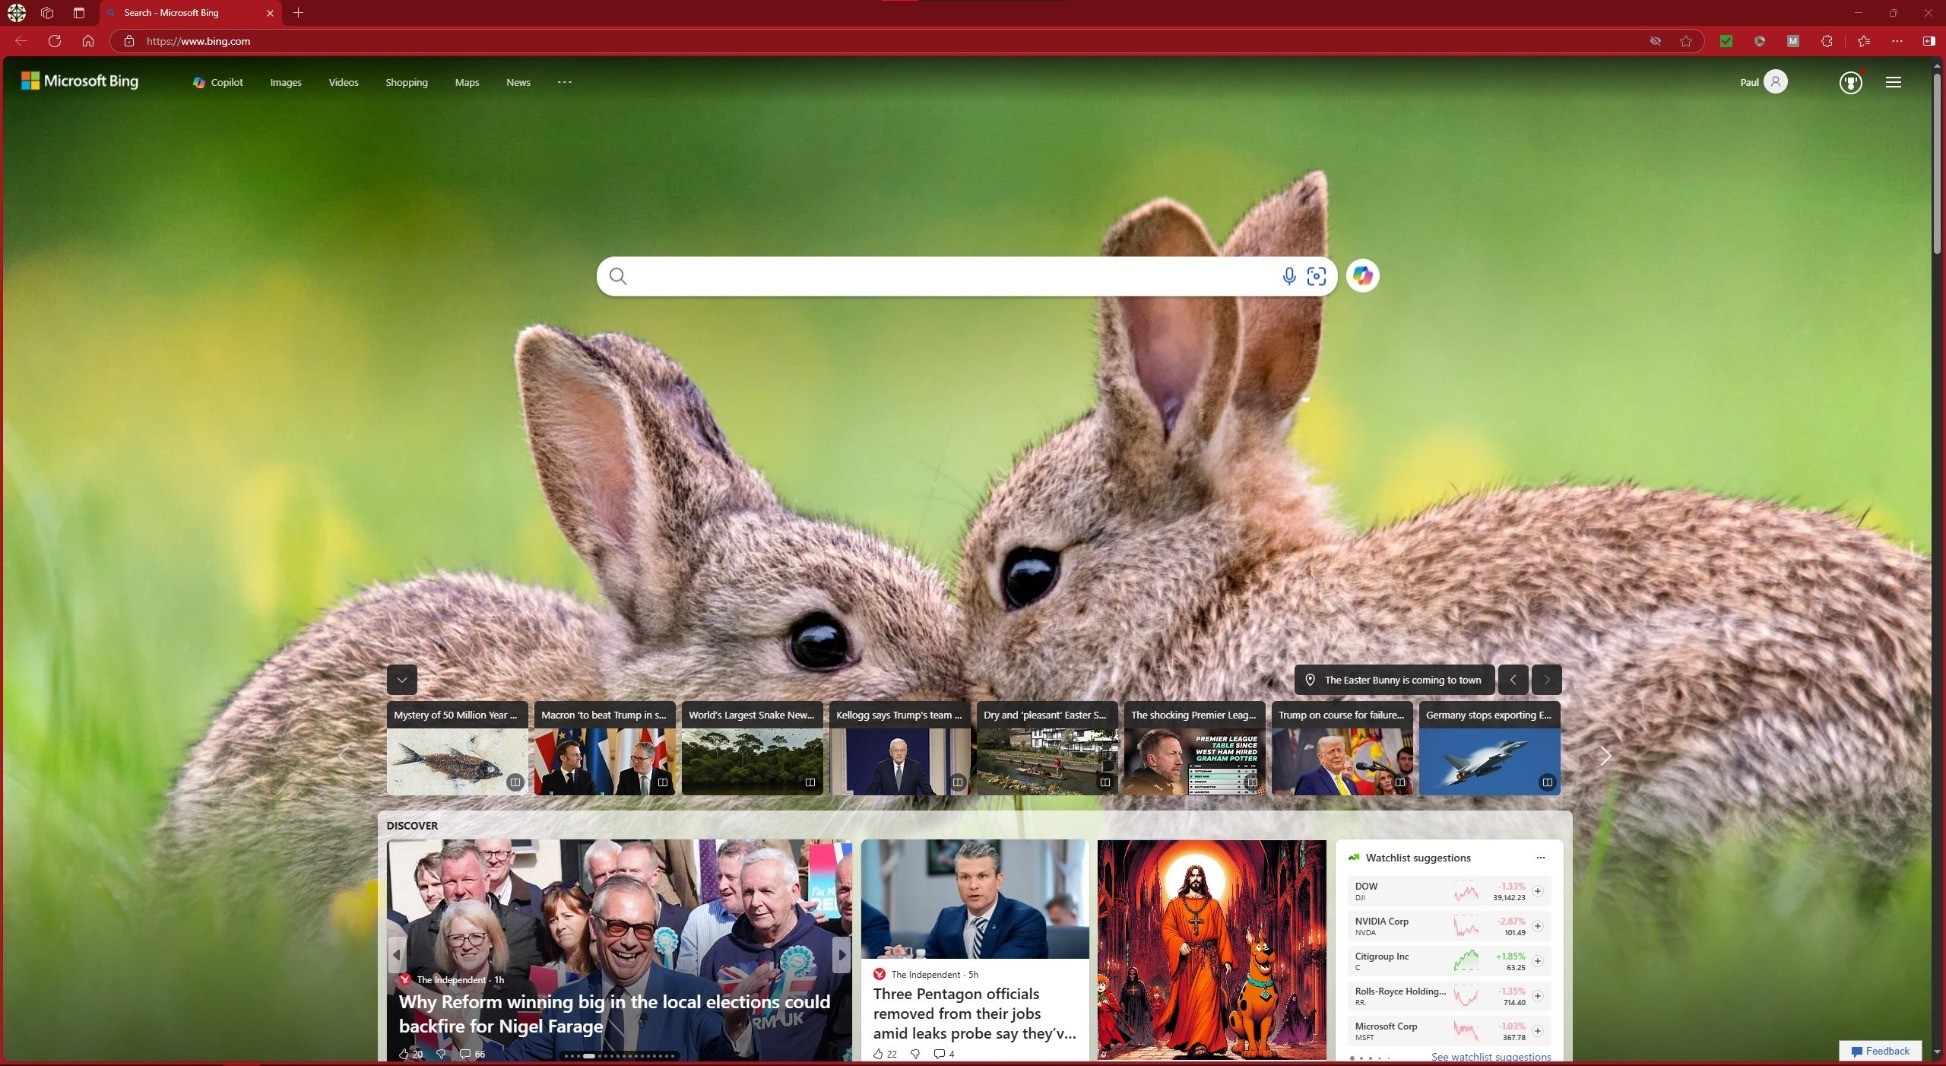This screenshot has height=1066, width=1946.
Task: Open the browser Extensions puzzle icon
Action: [1827, 41]
